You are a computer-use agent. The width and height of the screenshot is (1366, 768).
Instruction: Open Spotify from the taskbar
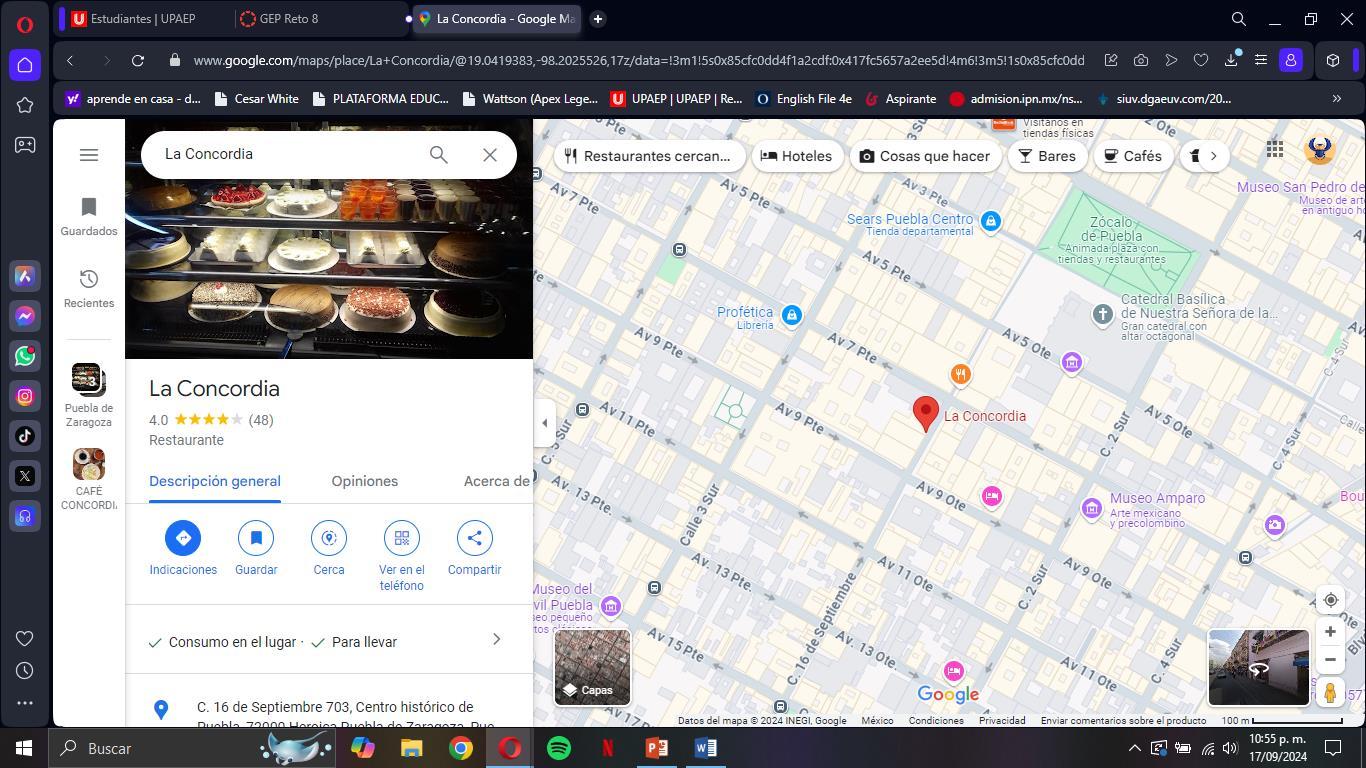click(x=559, y=748)
